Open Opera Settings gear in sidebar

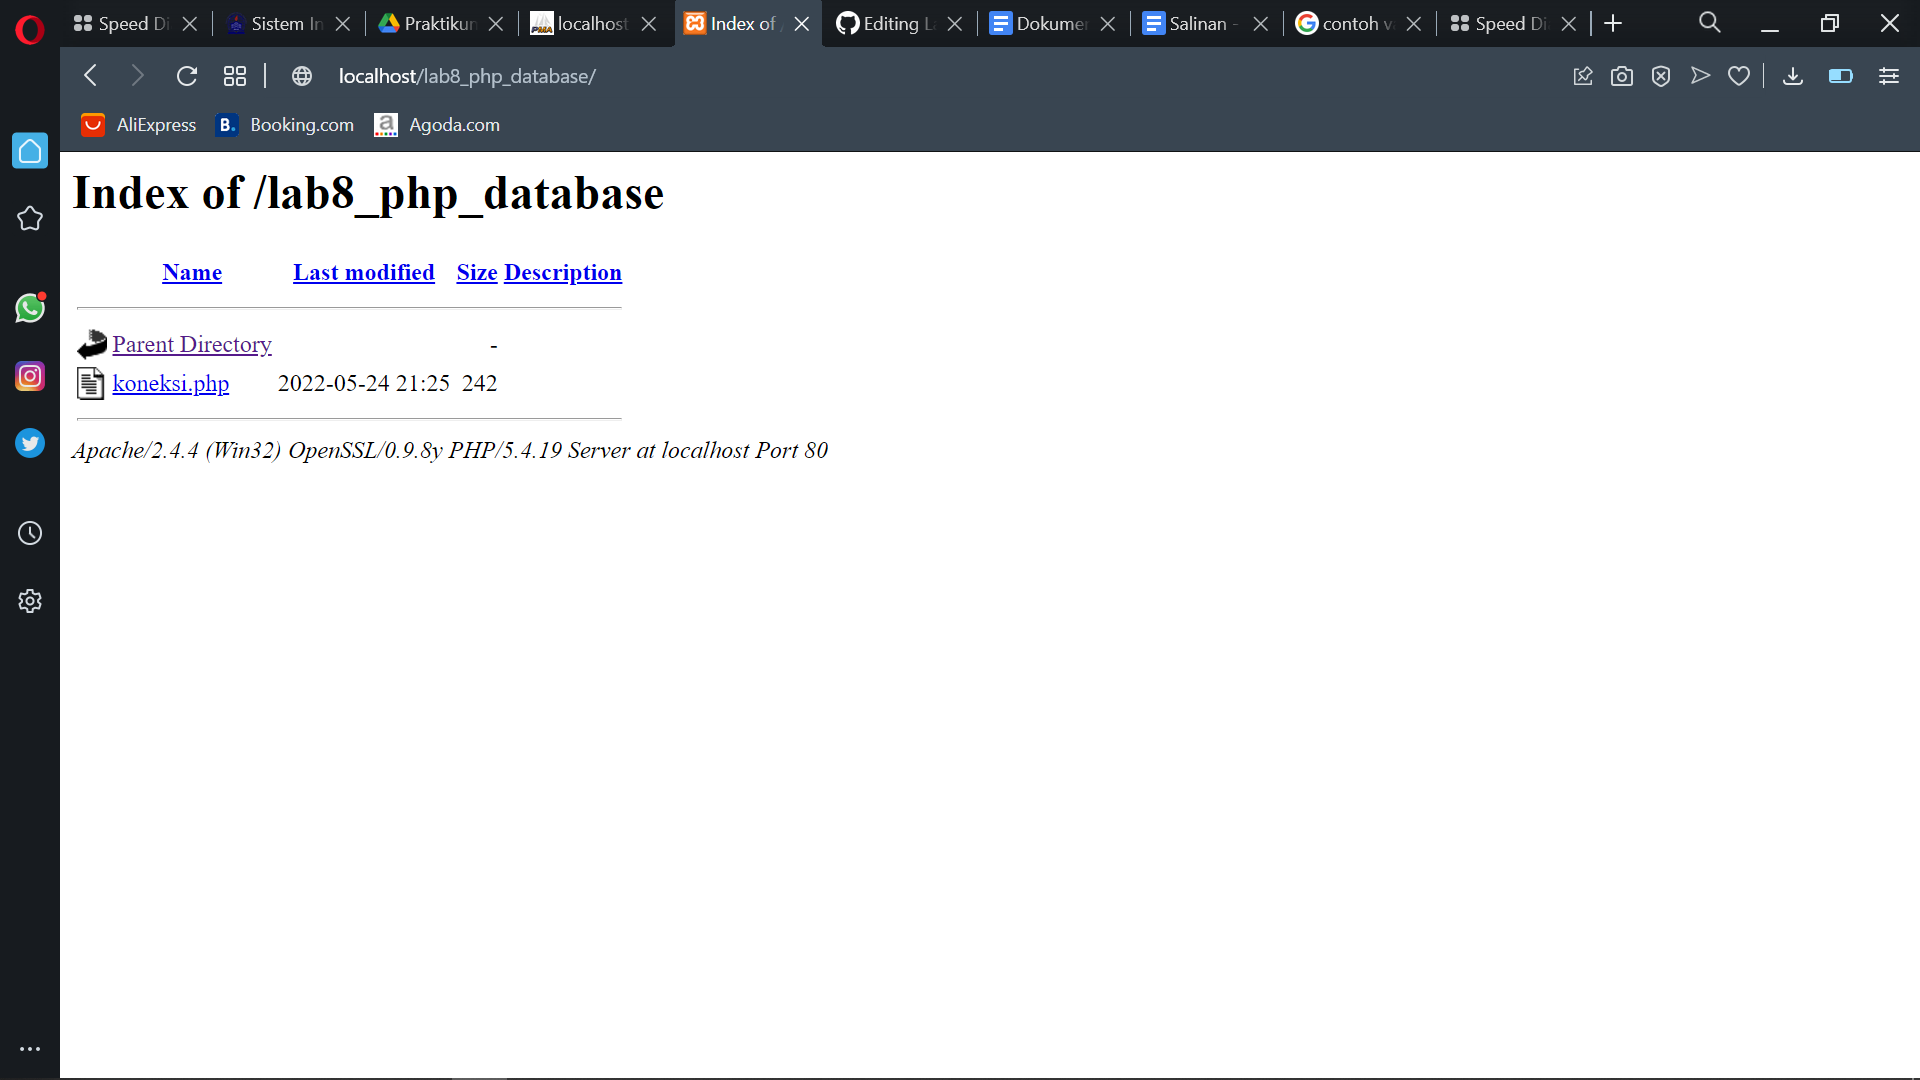pyautogui.click(x=30, y=600)
